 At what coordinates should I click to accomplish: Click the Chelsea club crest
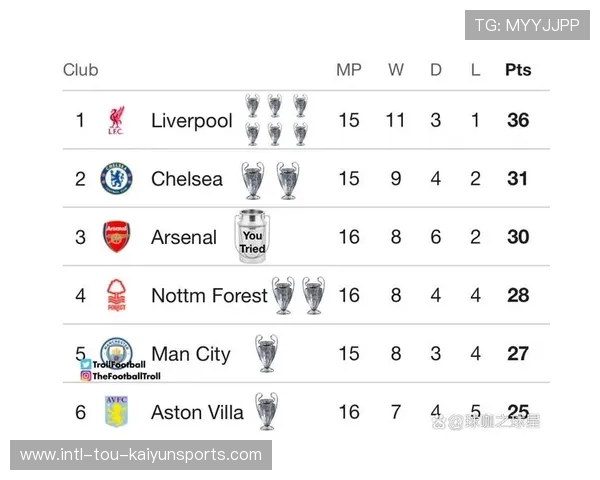116,179
